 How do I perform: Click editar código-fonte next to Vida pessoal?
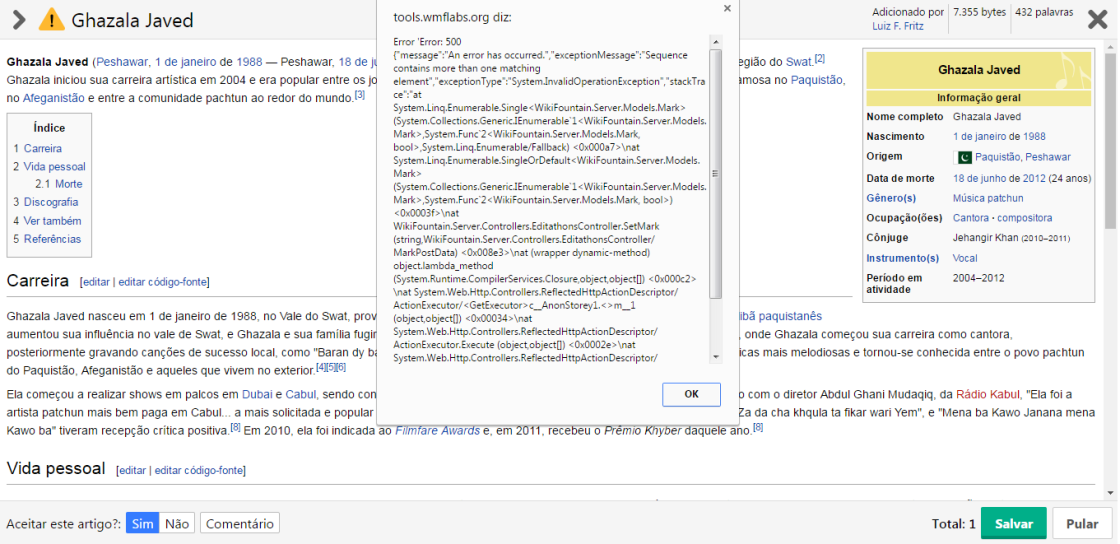click(x=199, y=470)
